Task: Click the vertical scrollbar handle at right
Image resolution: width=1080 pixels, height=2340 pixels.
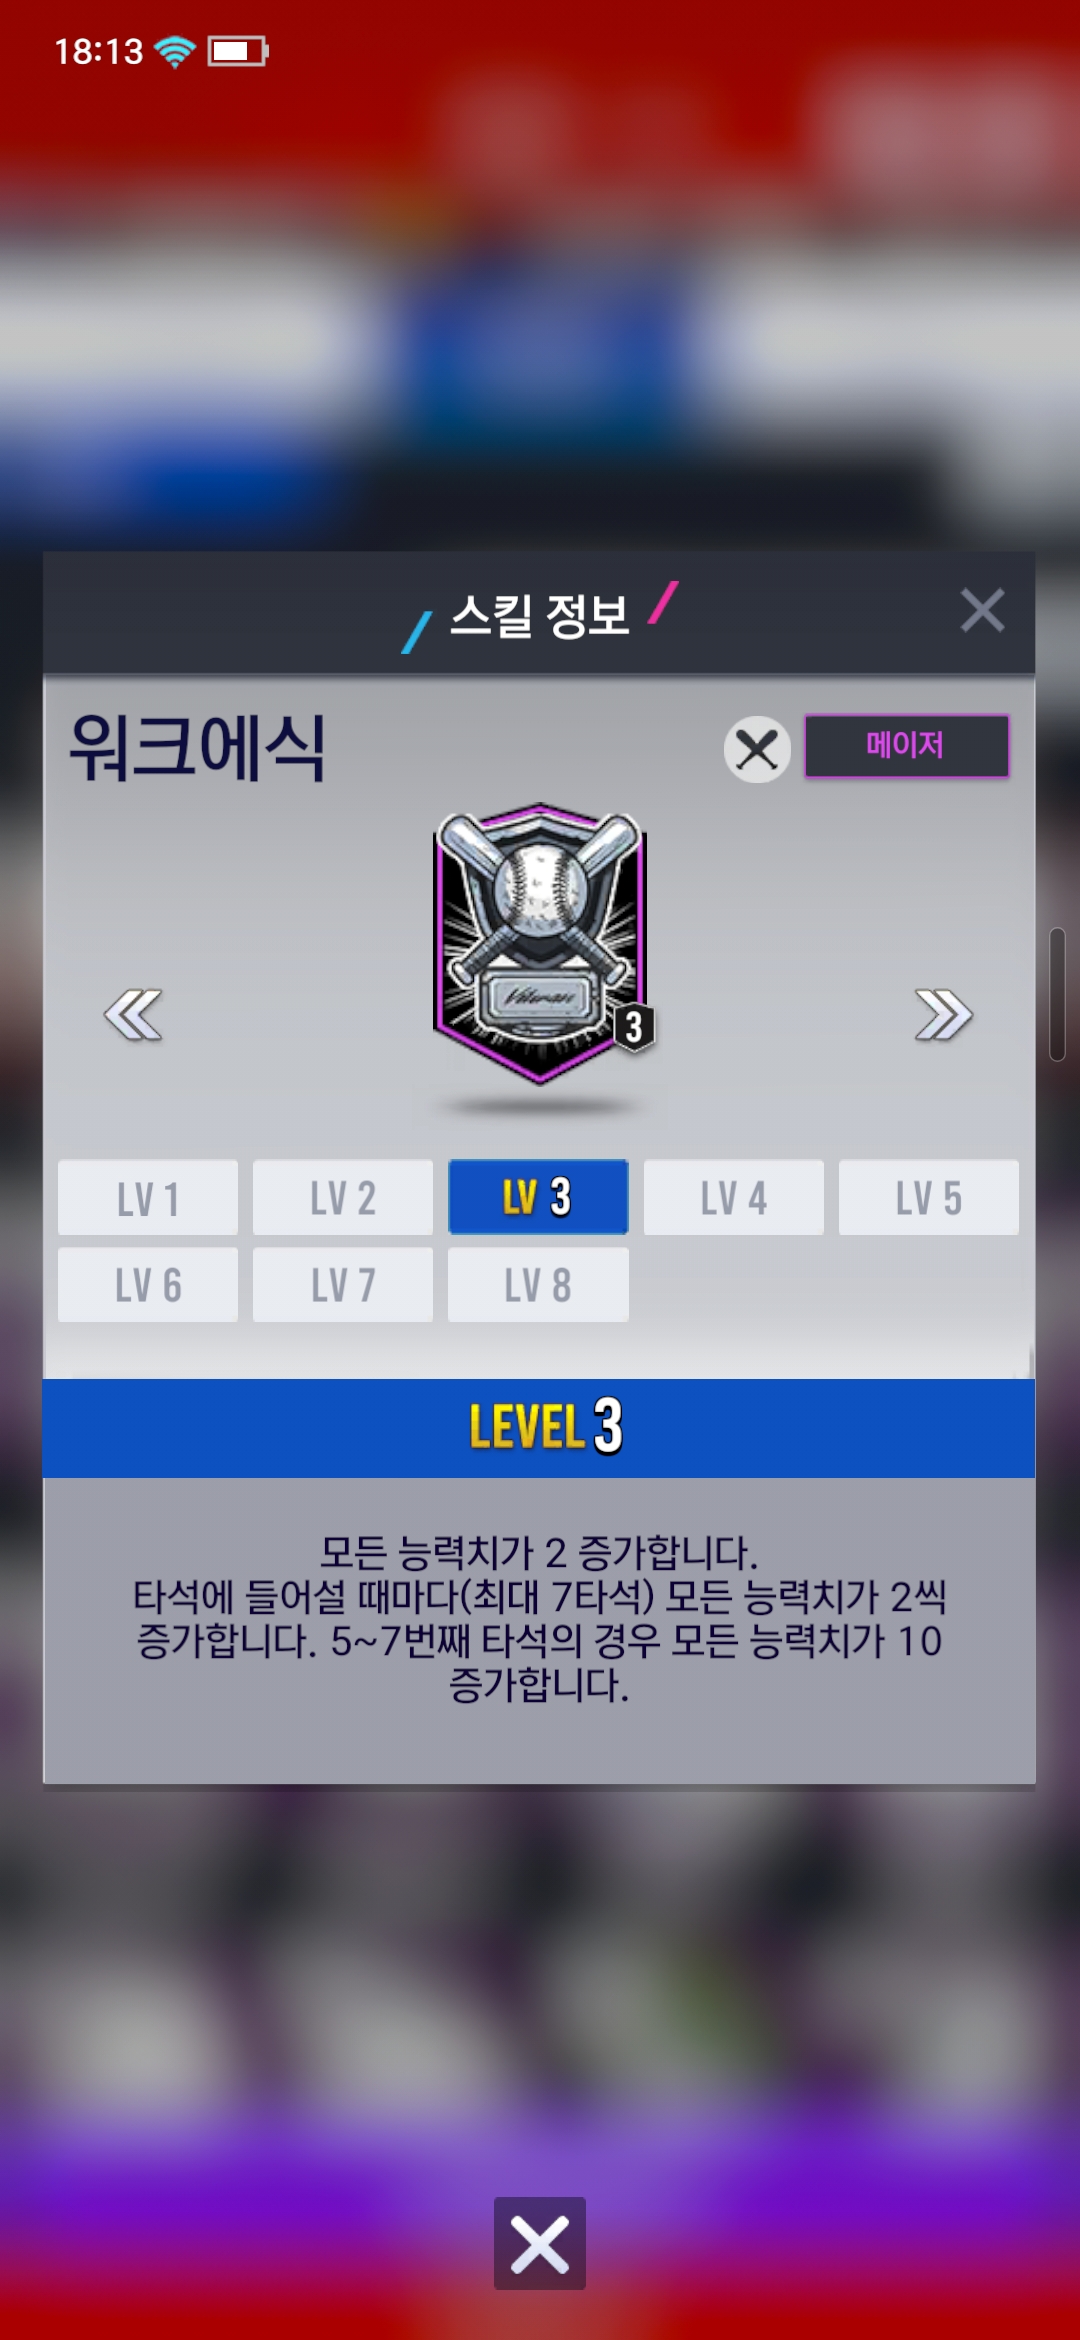Action: pos(1057,994)
